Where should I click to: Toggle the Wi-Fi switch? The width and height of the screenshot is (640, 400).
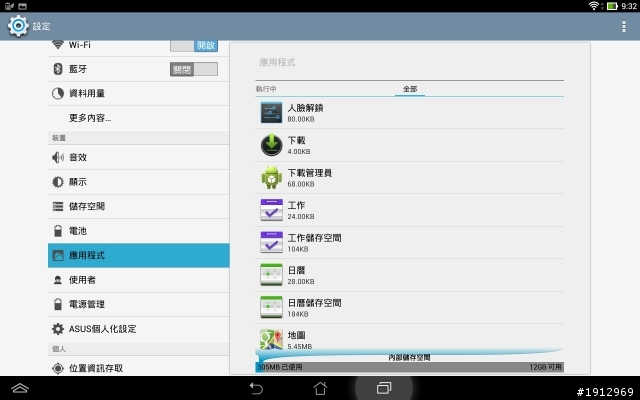(x=194, y=45)
